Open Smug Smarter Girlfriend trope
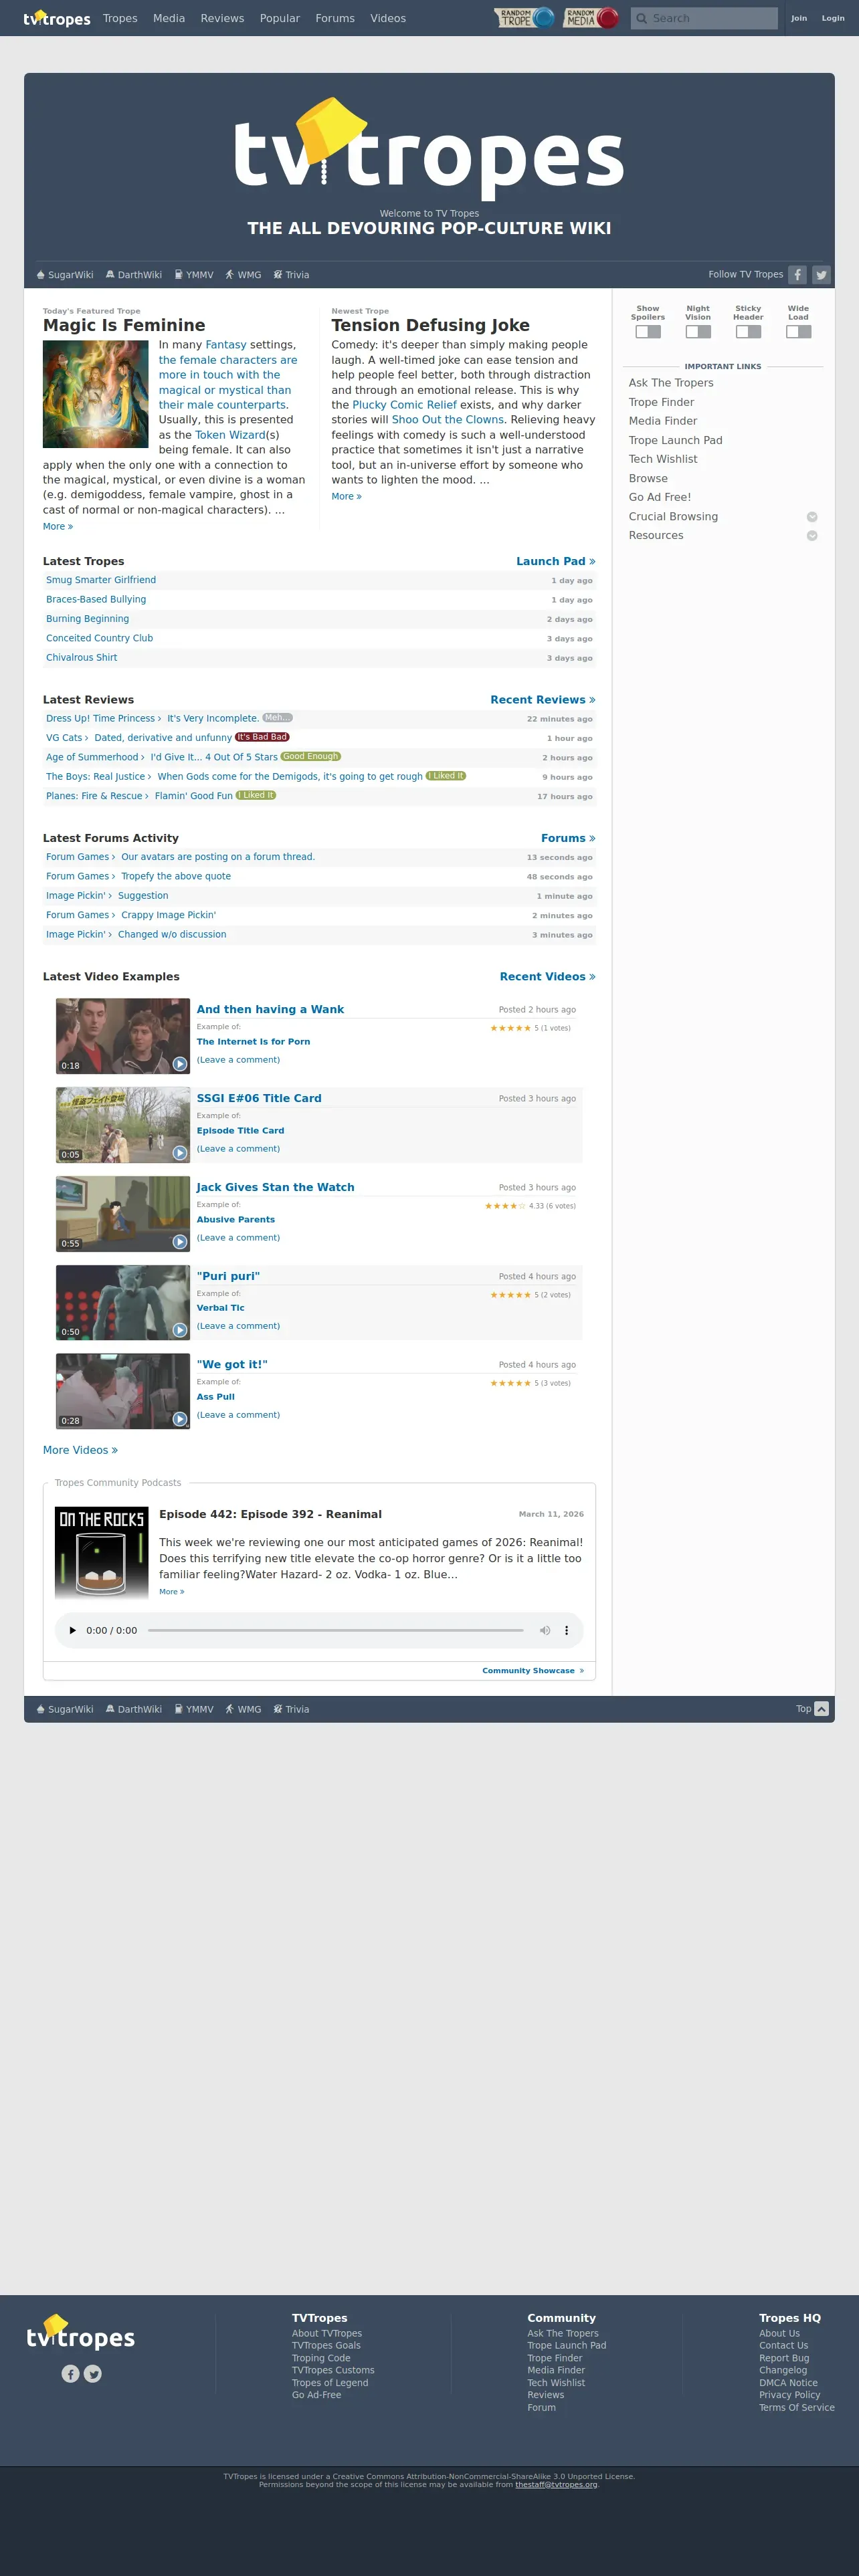The width and height of the screenshot is (859, 2576). (101, 580)
